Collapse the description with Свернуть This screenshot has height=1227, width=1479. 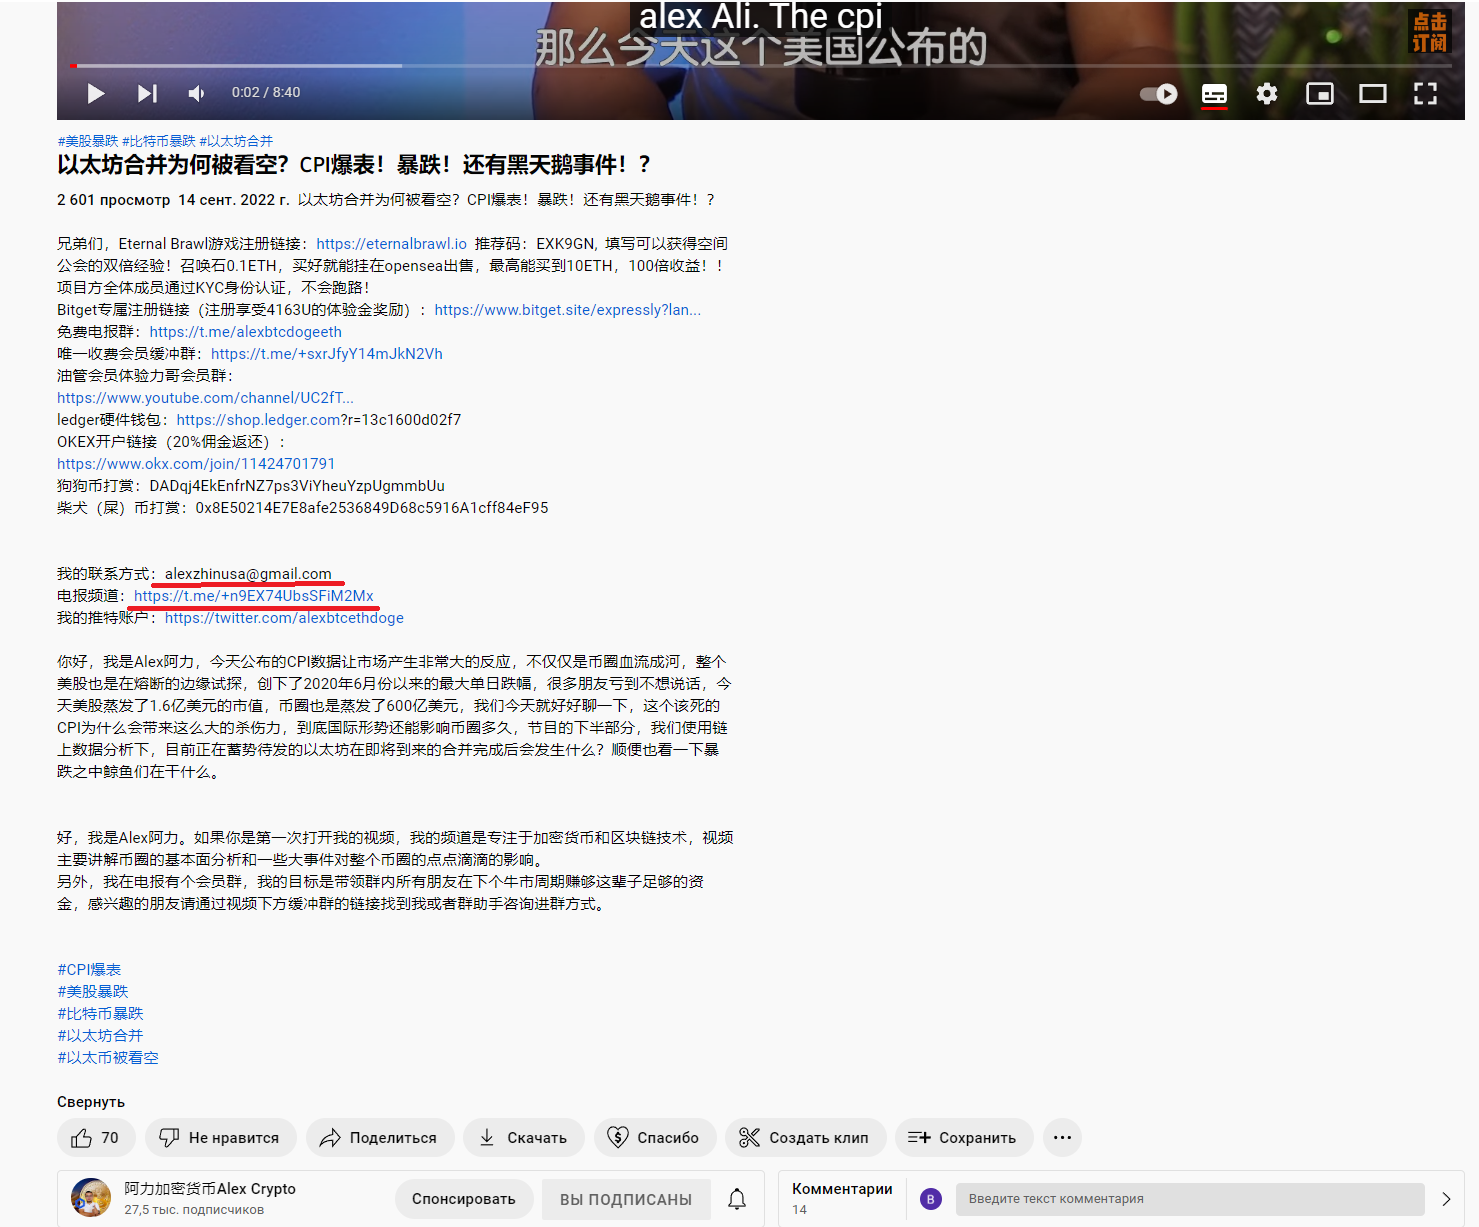click(x=91, y=1102)
